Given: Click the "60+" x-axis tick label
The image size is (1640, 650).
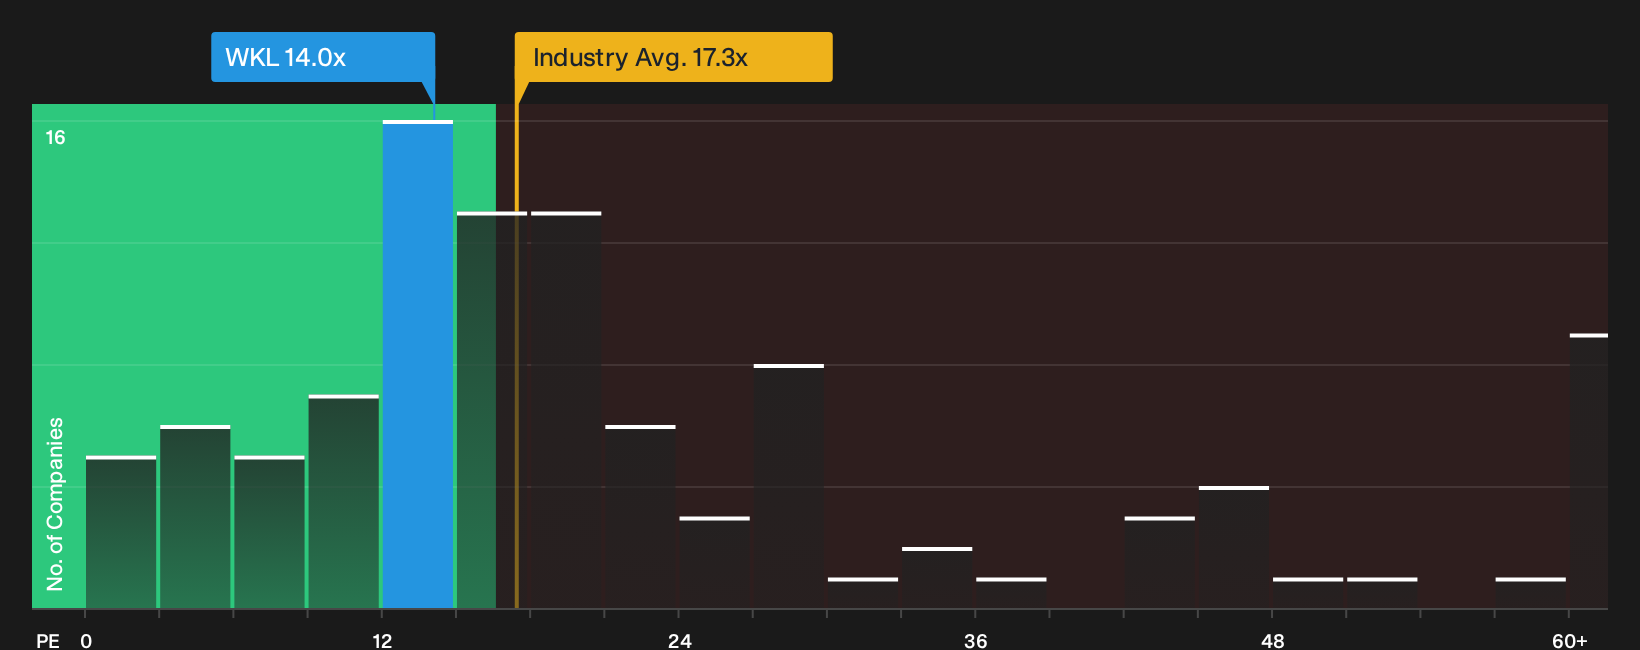Looking at the screenshot, I should point(1570,641).
